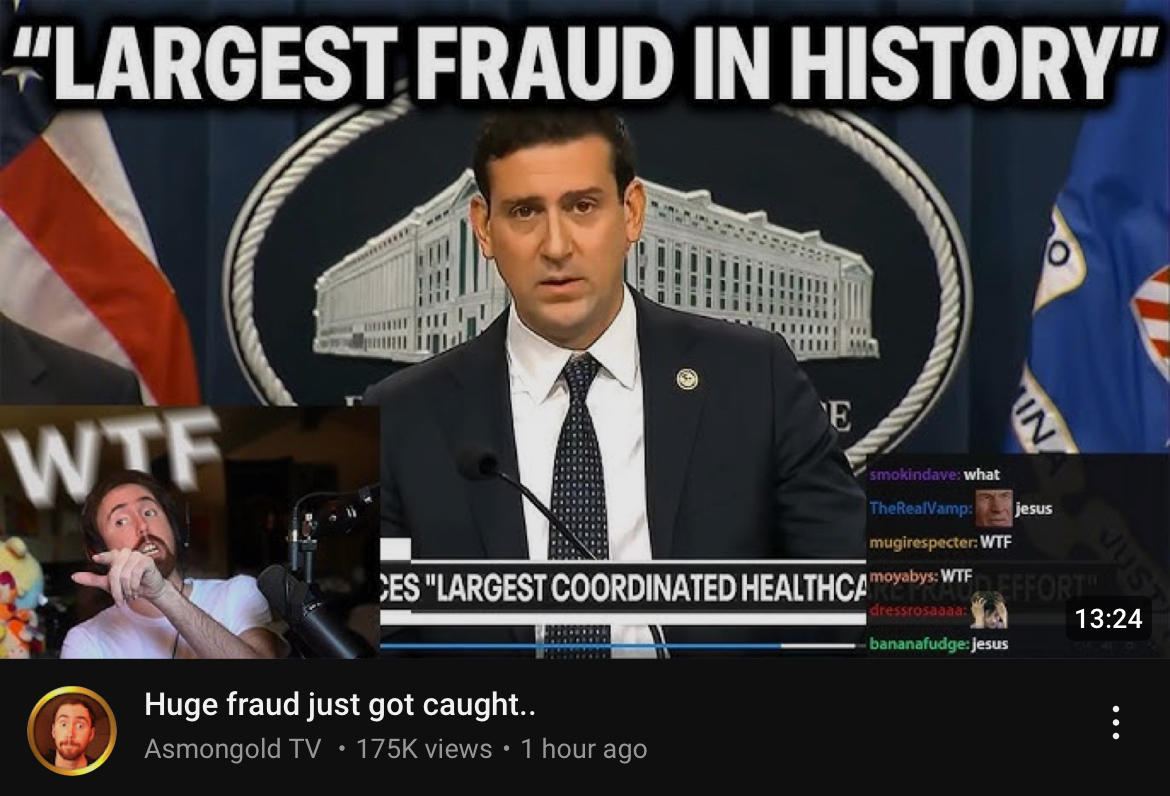Click the Asmongold TV channel name text
The height and width of the screenshot is (796, 1170).
(232, 748)
